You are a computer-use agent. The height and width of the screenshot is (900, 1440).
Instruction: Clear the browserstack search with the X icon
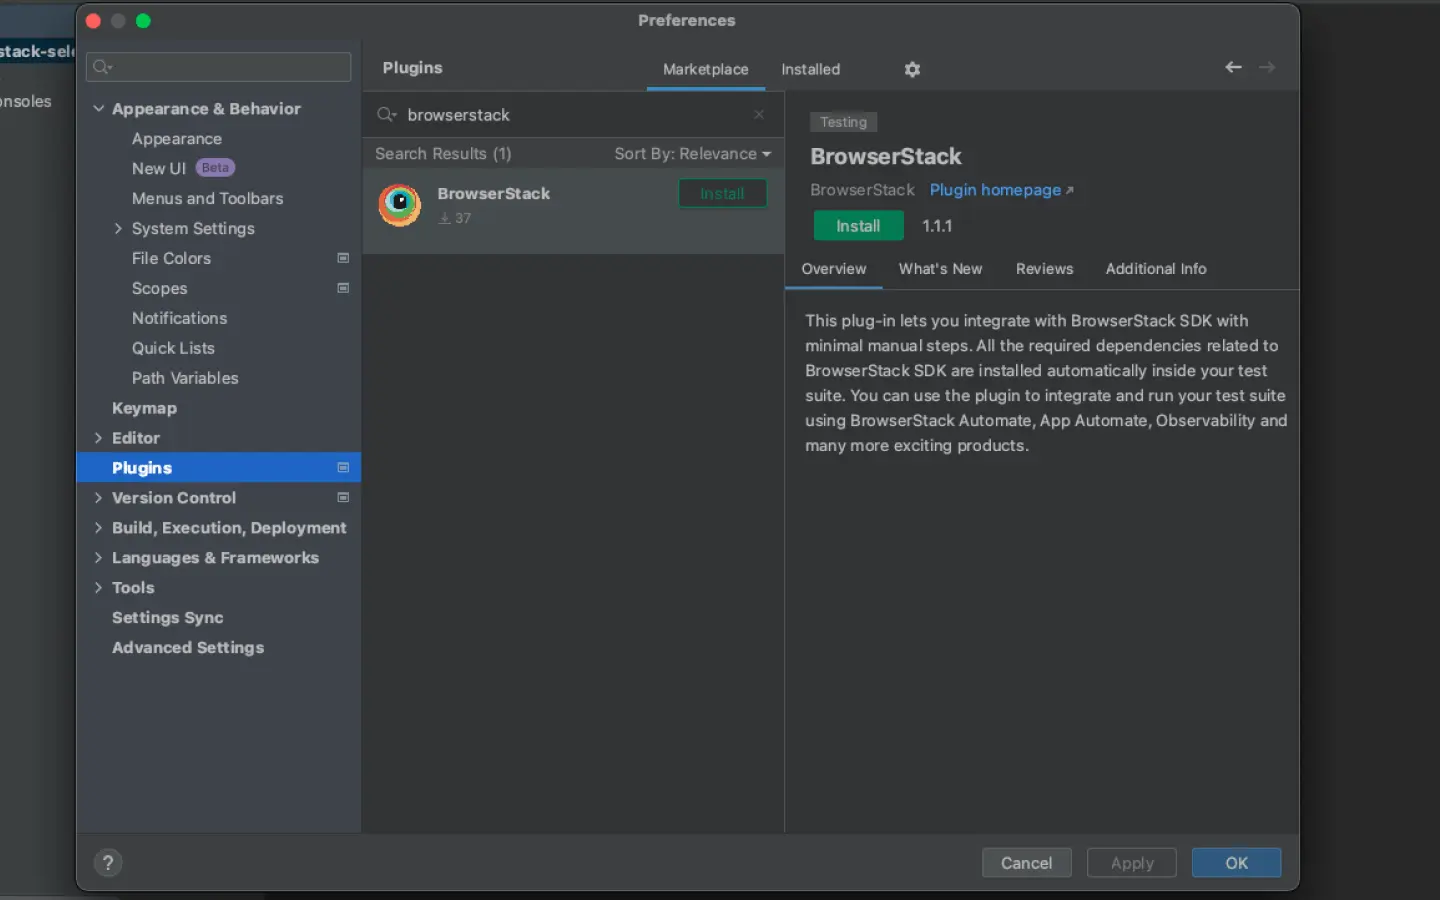click(758, 114)
